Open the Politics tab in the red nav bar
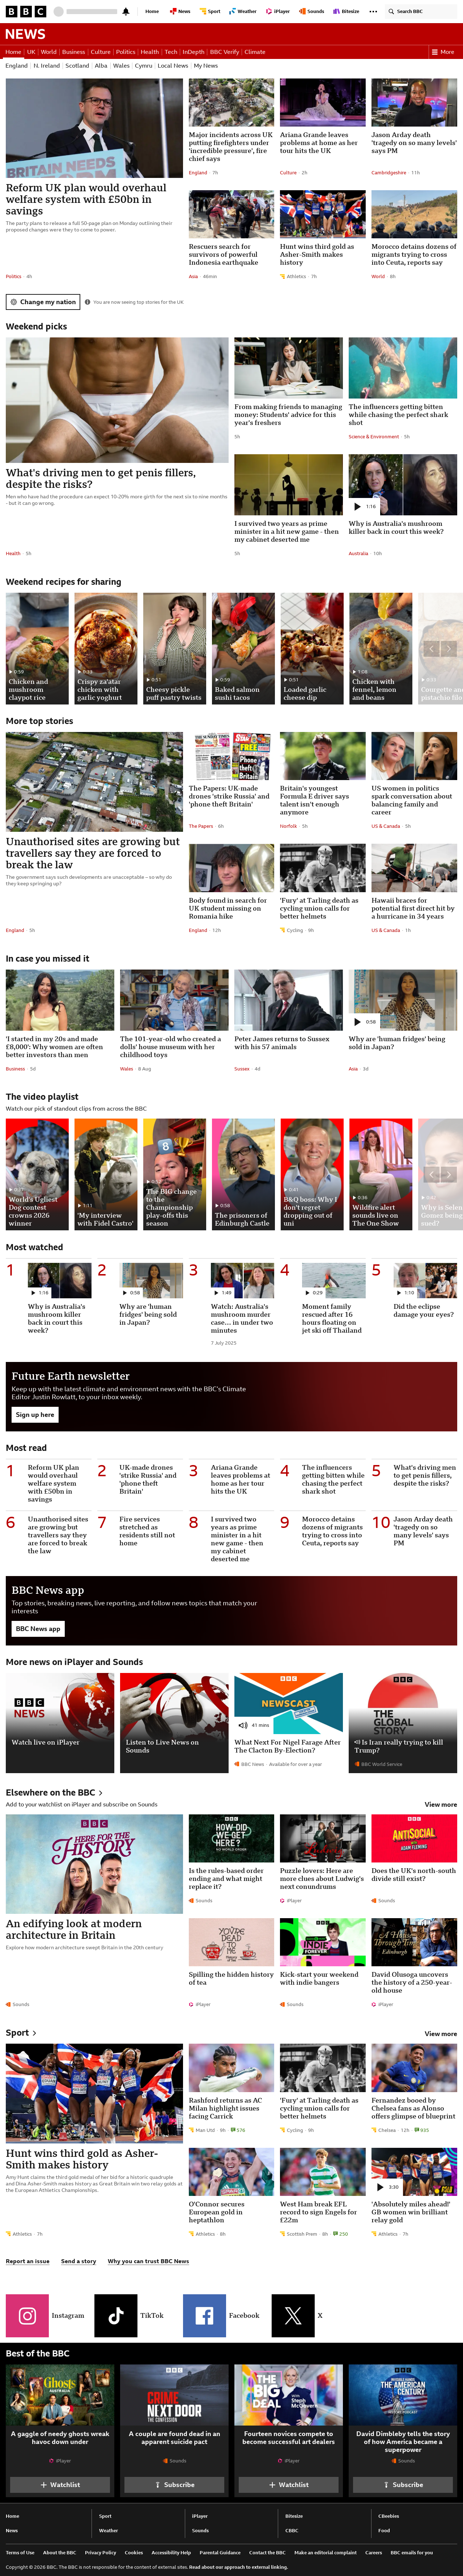463x2576 pixels. pos(125,52)
